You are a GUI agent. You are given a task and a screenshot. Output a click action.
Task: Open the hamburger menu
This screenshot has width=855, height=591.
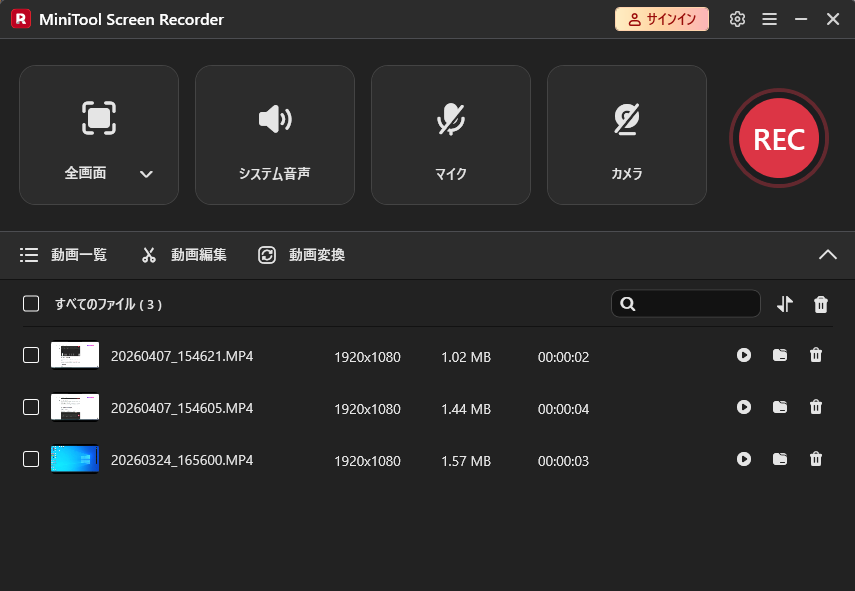pos(769,18)
